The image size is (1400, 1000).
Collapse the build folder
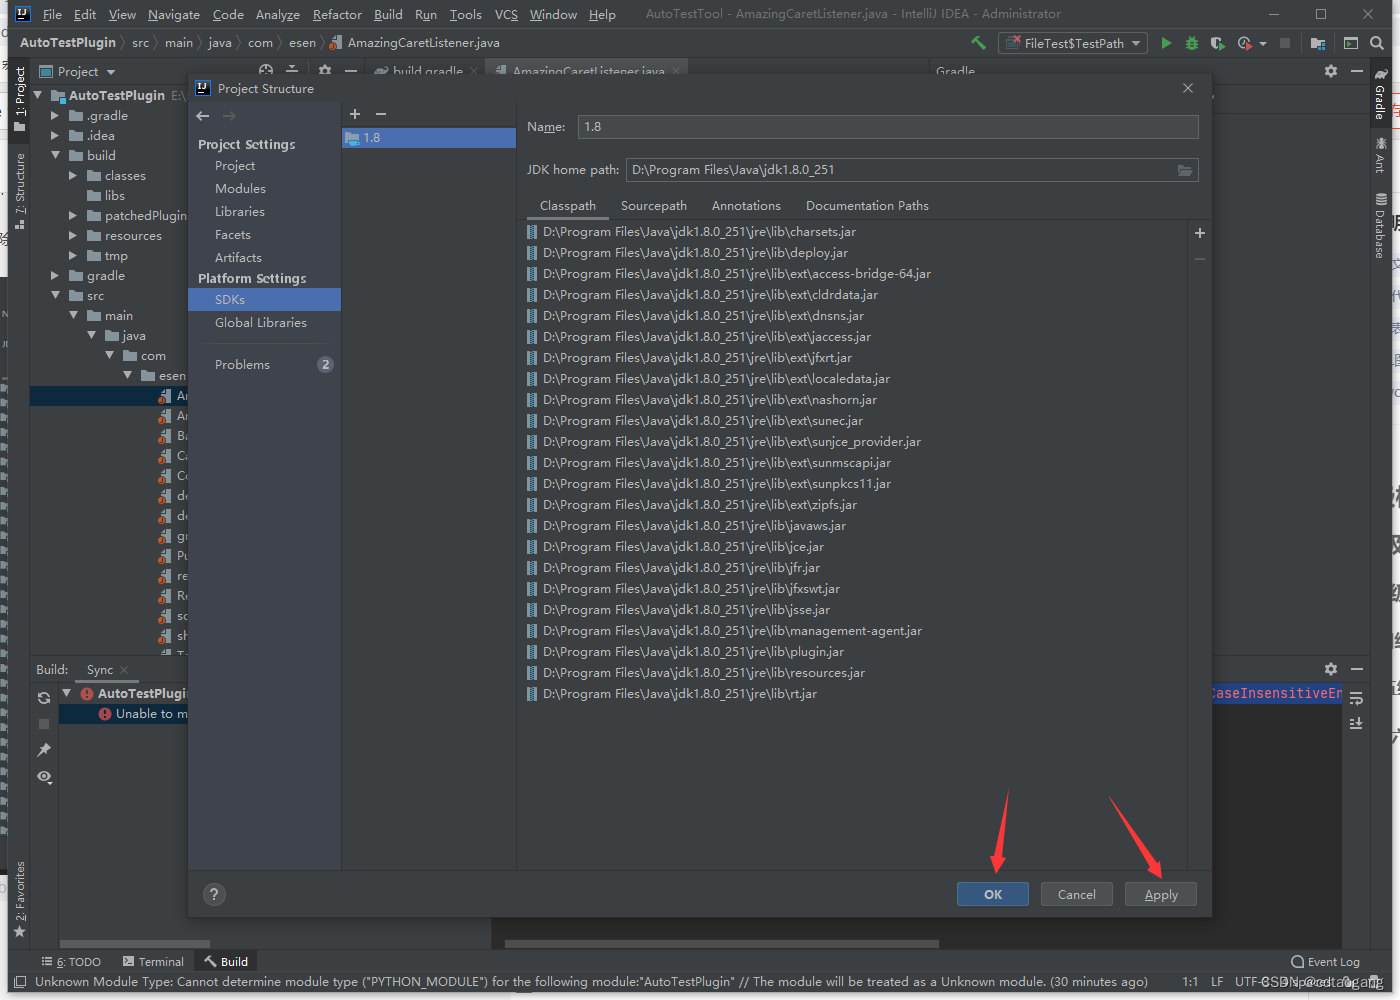[x=55, y=156]
